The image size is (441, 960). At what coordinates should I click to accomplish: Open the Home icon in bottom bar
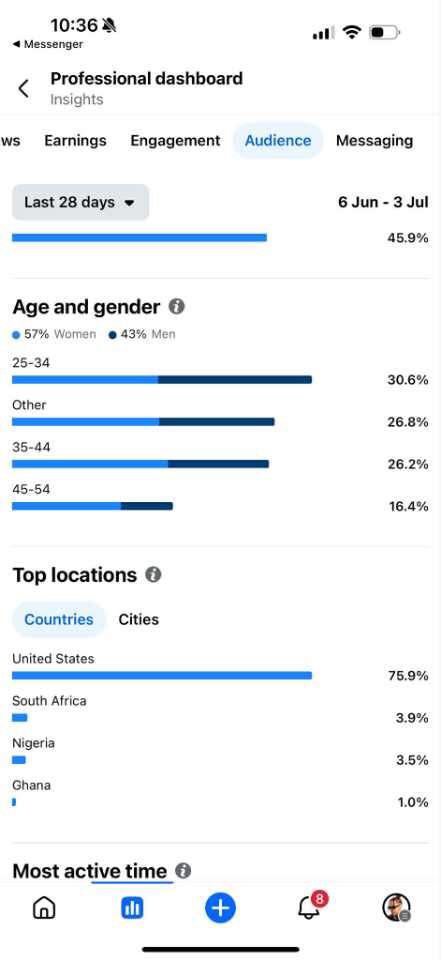[43, 908]
